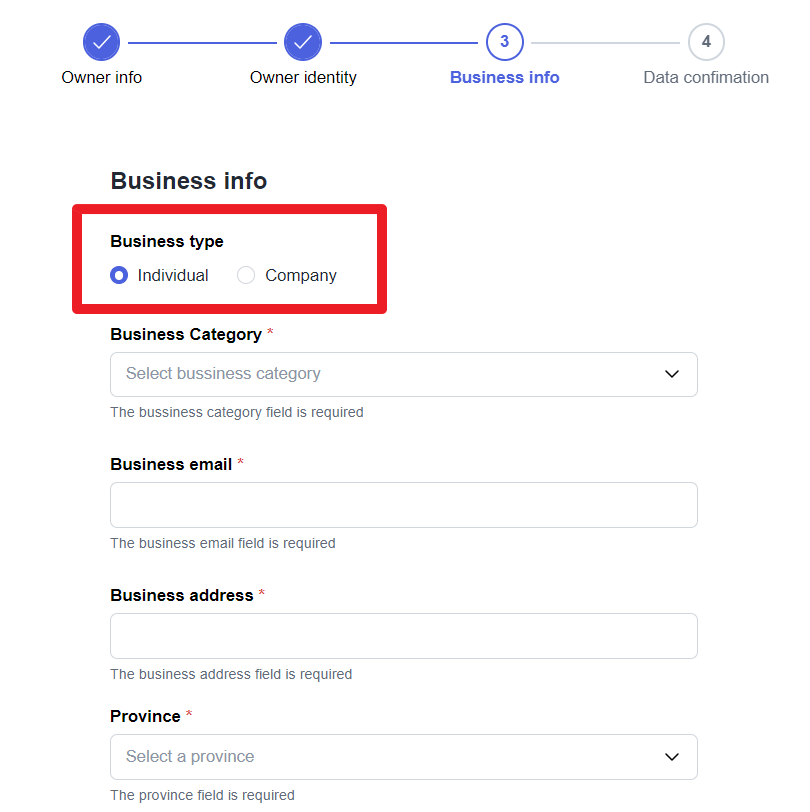Click the step 4 circle icon
The width and height of the screenshot is (810, 812).
point(706,42)
